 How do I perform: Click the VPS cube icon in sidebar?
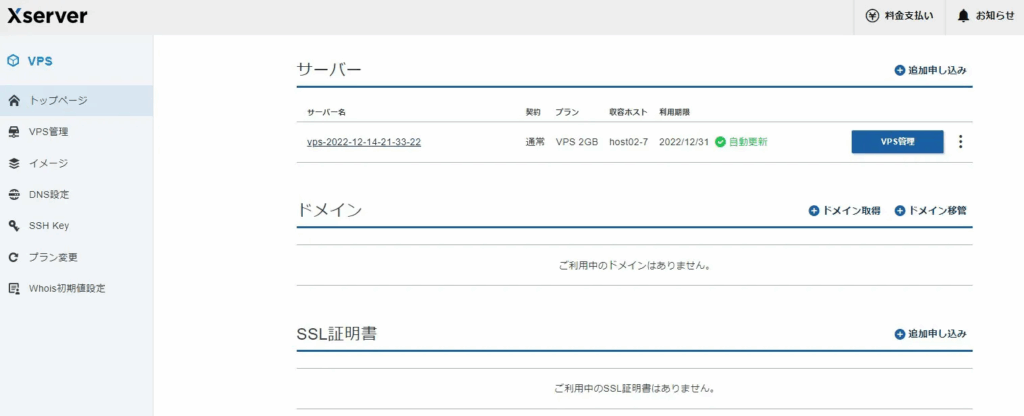click(x=13, y=60)
